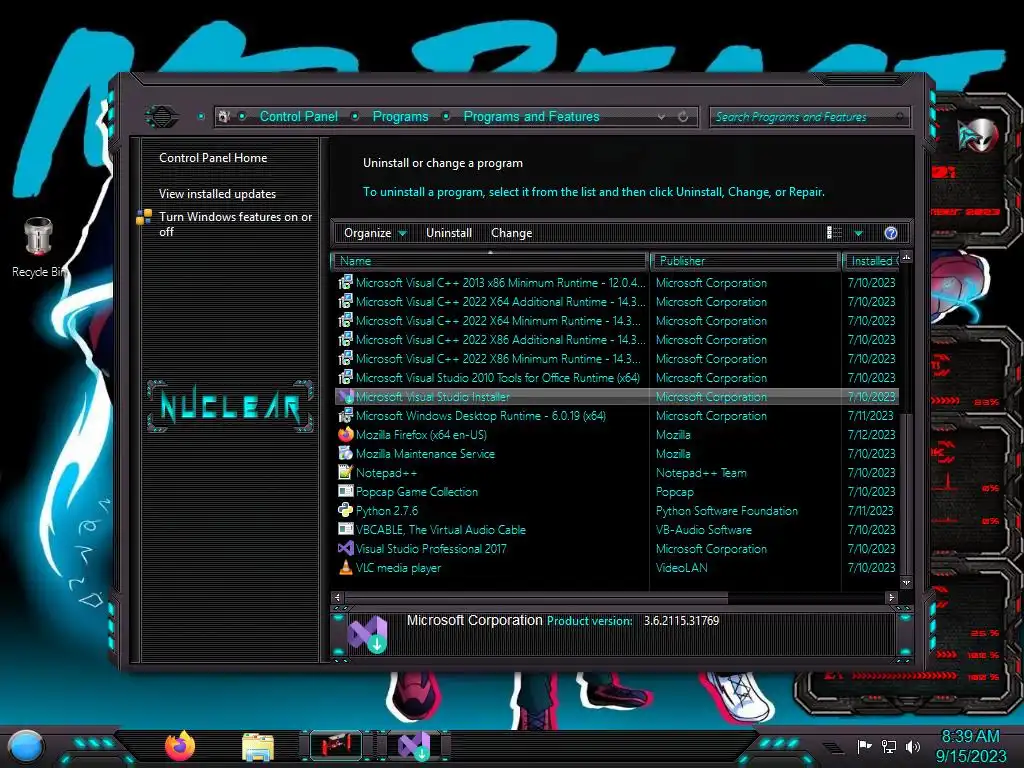Open the Recycle Bin desktop icon
Image resolution: width=1024 pixels, height=768 pixels.
pyautogui.click(x=39, y=247)
